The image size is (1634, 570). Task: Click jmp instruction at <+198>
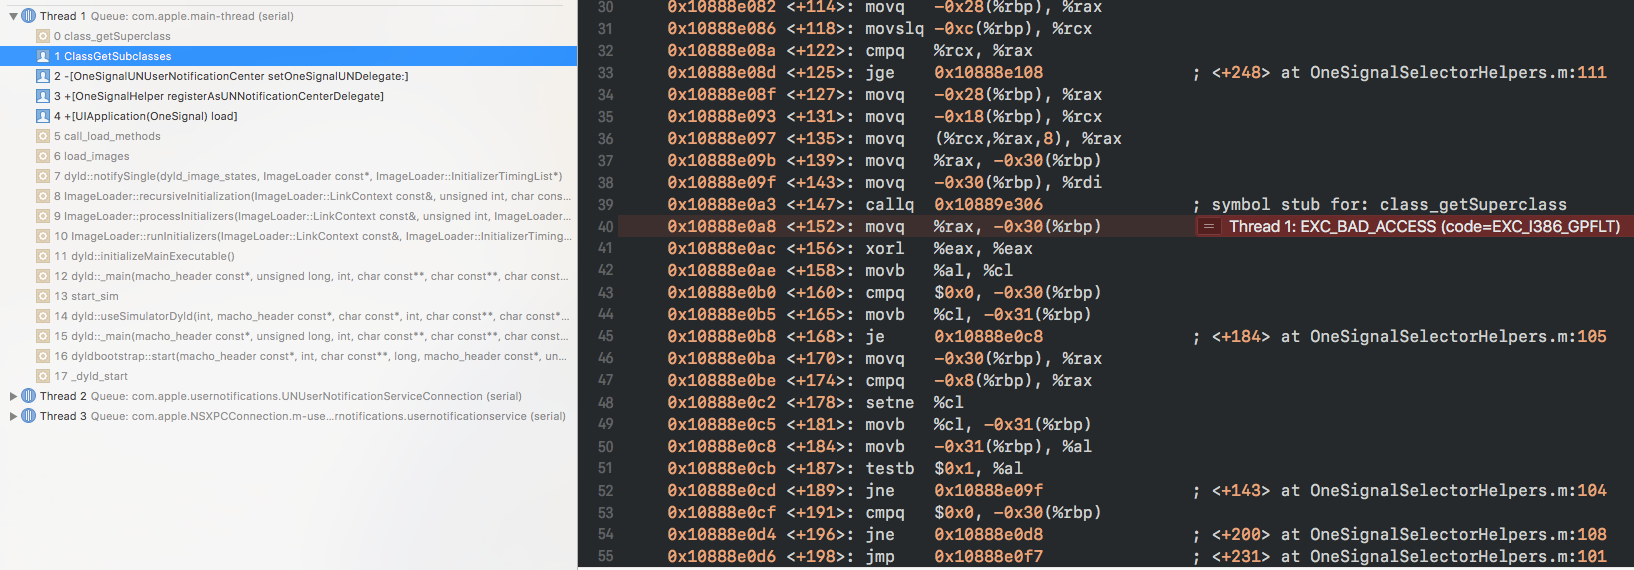coord(880,557)
